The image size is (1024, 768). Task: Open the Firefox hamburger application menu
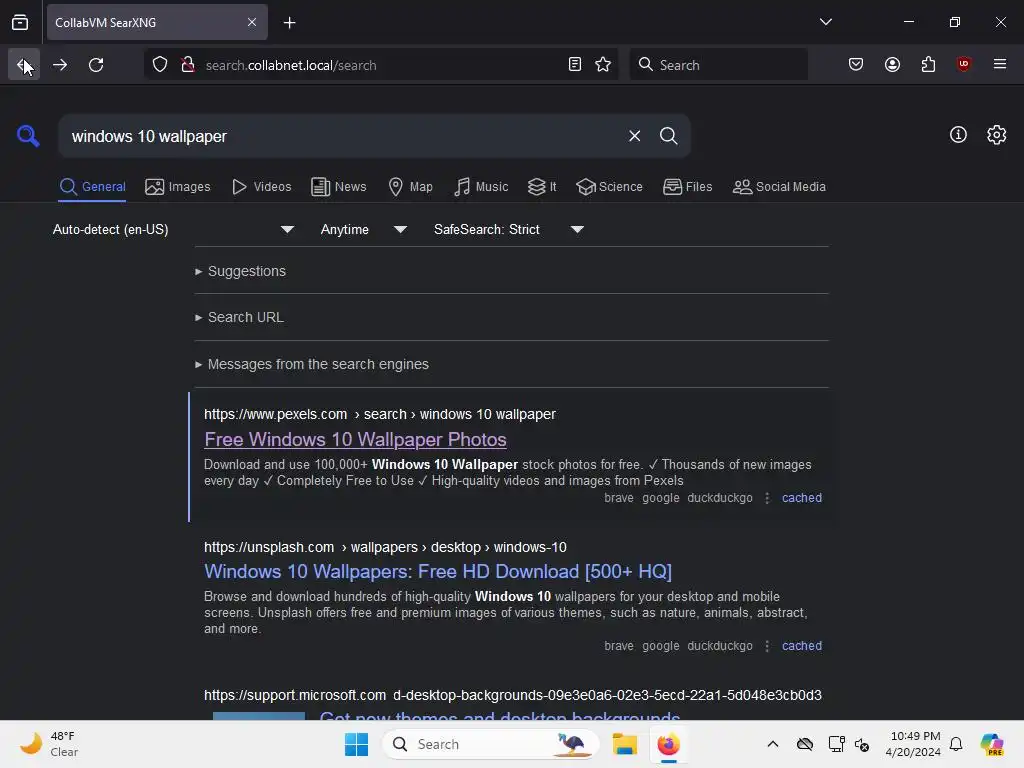pos(1000,65)
